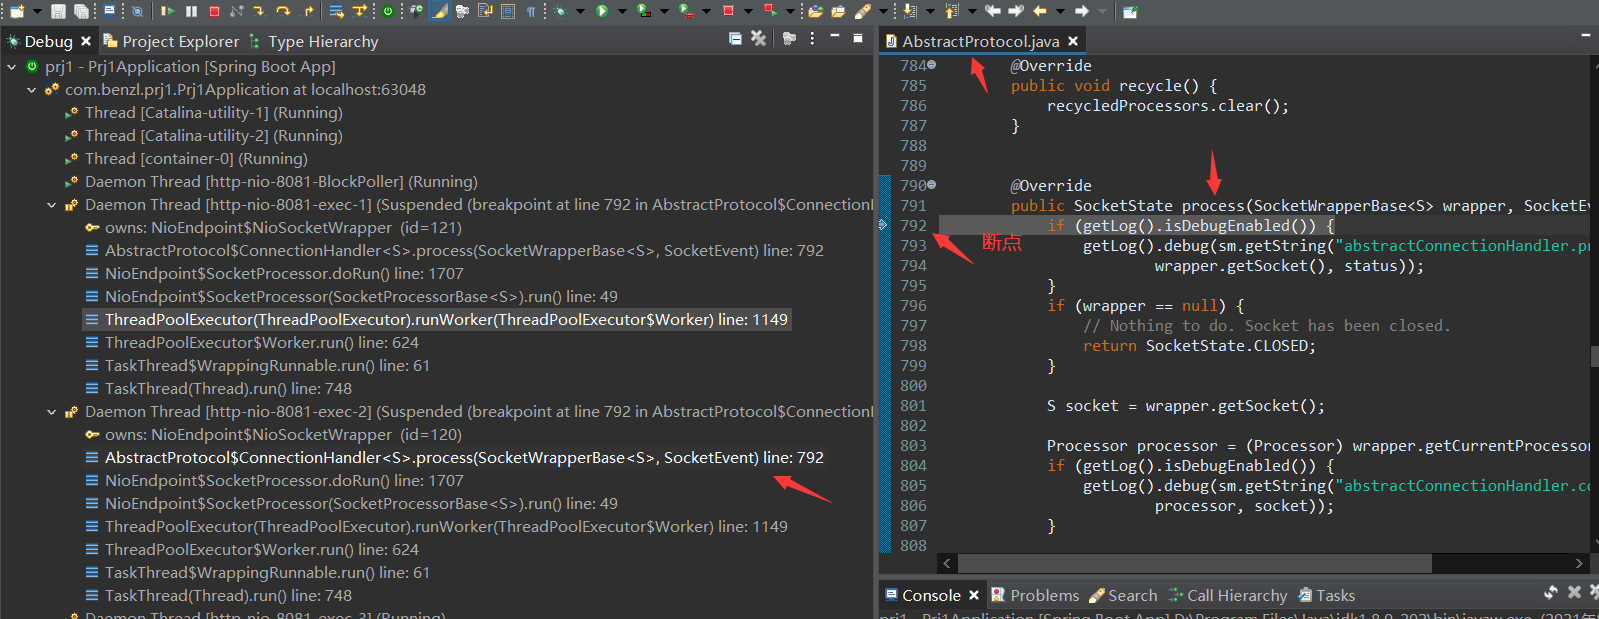The image size is (1599, 619).
Task: Click the New file wizard icon
Action: pyautogui.click(x=17, y=11)
